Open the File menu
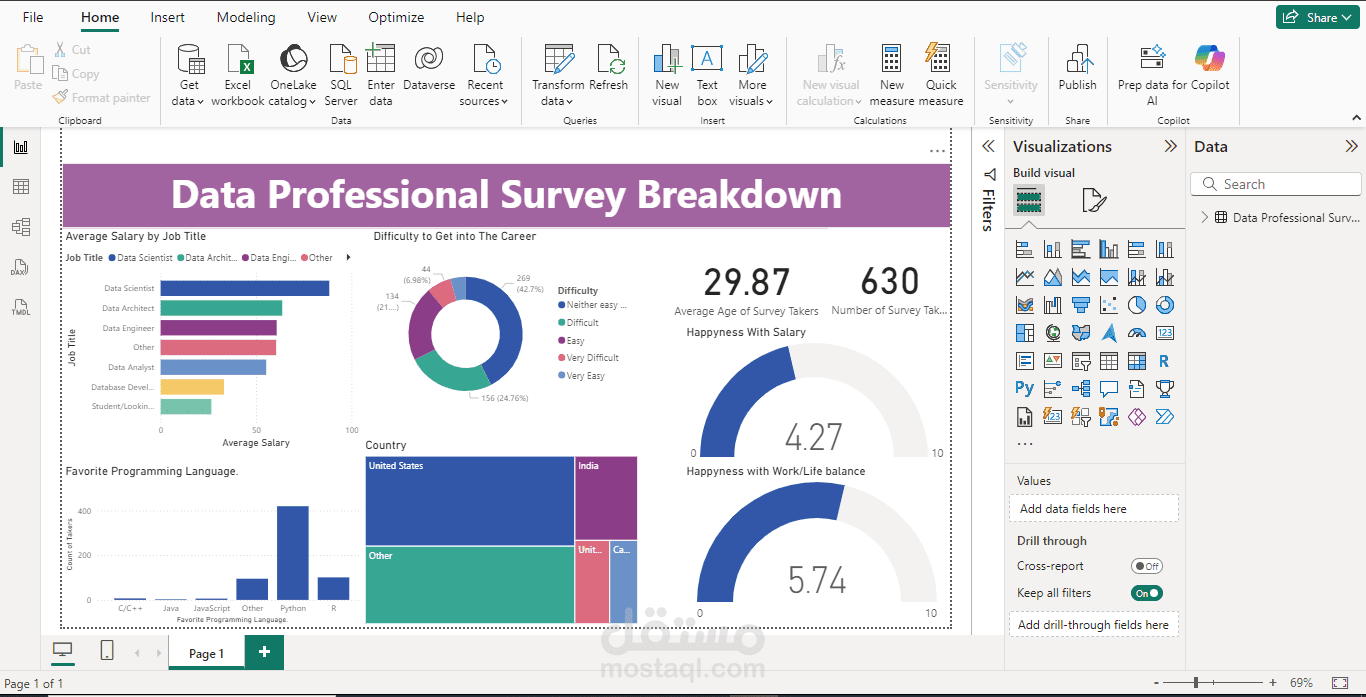1366x697 pixels. tap(33, 17)
